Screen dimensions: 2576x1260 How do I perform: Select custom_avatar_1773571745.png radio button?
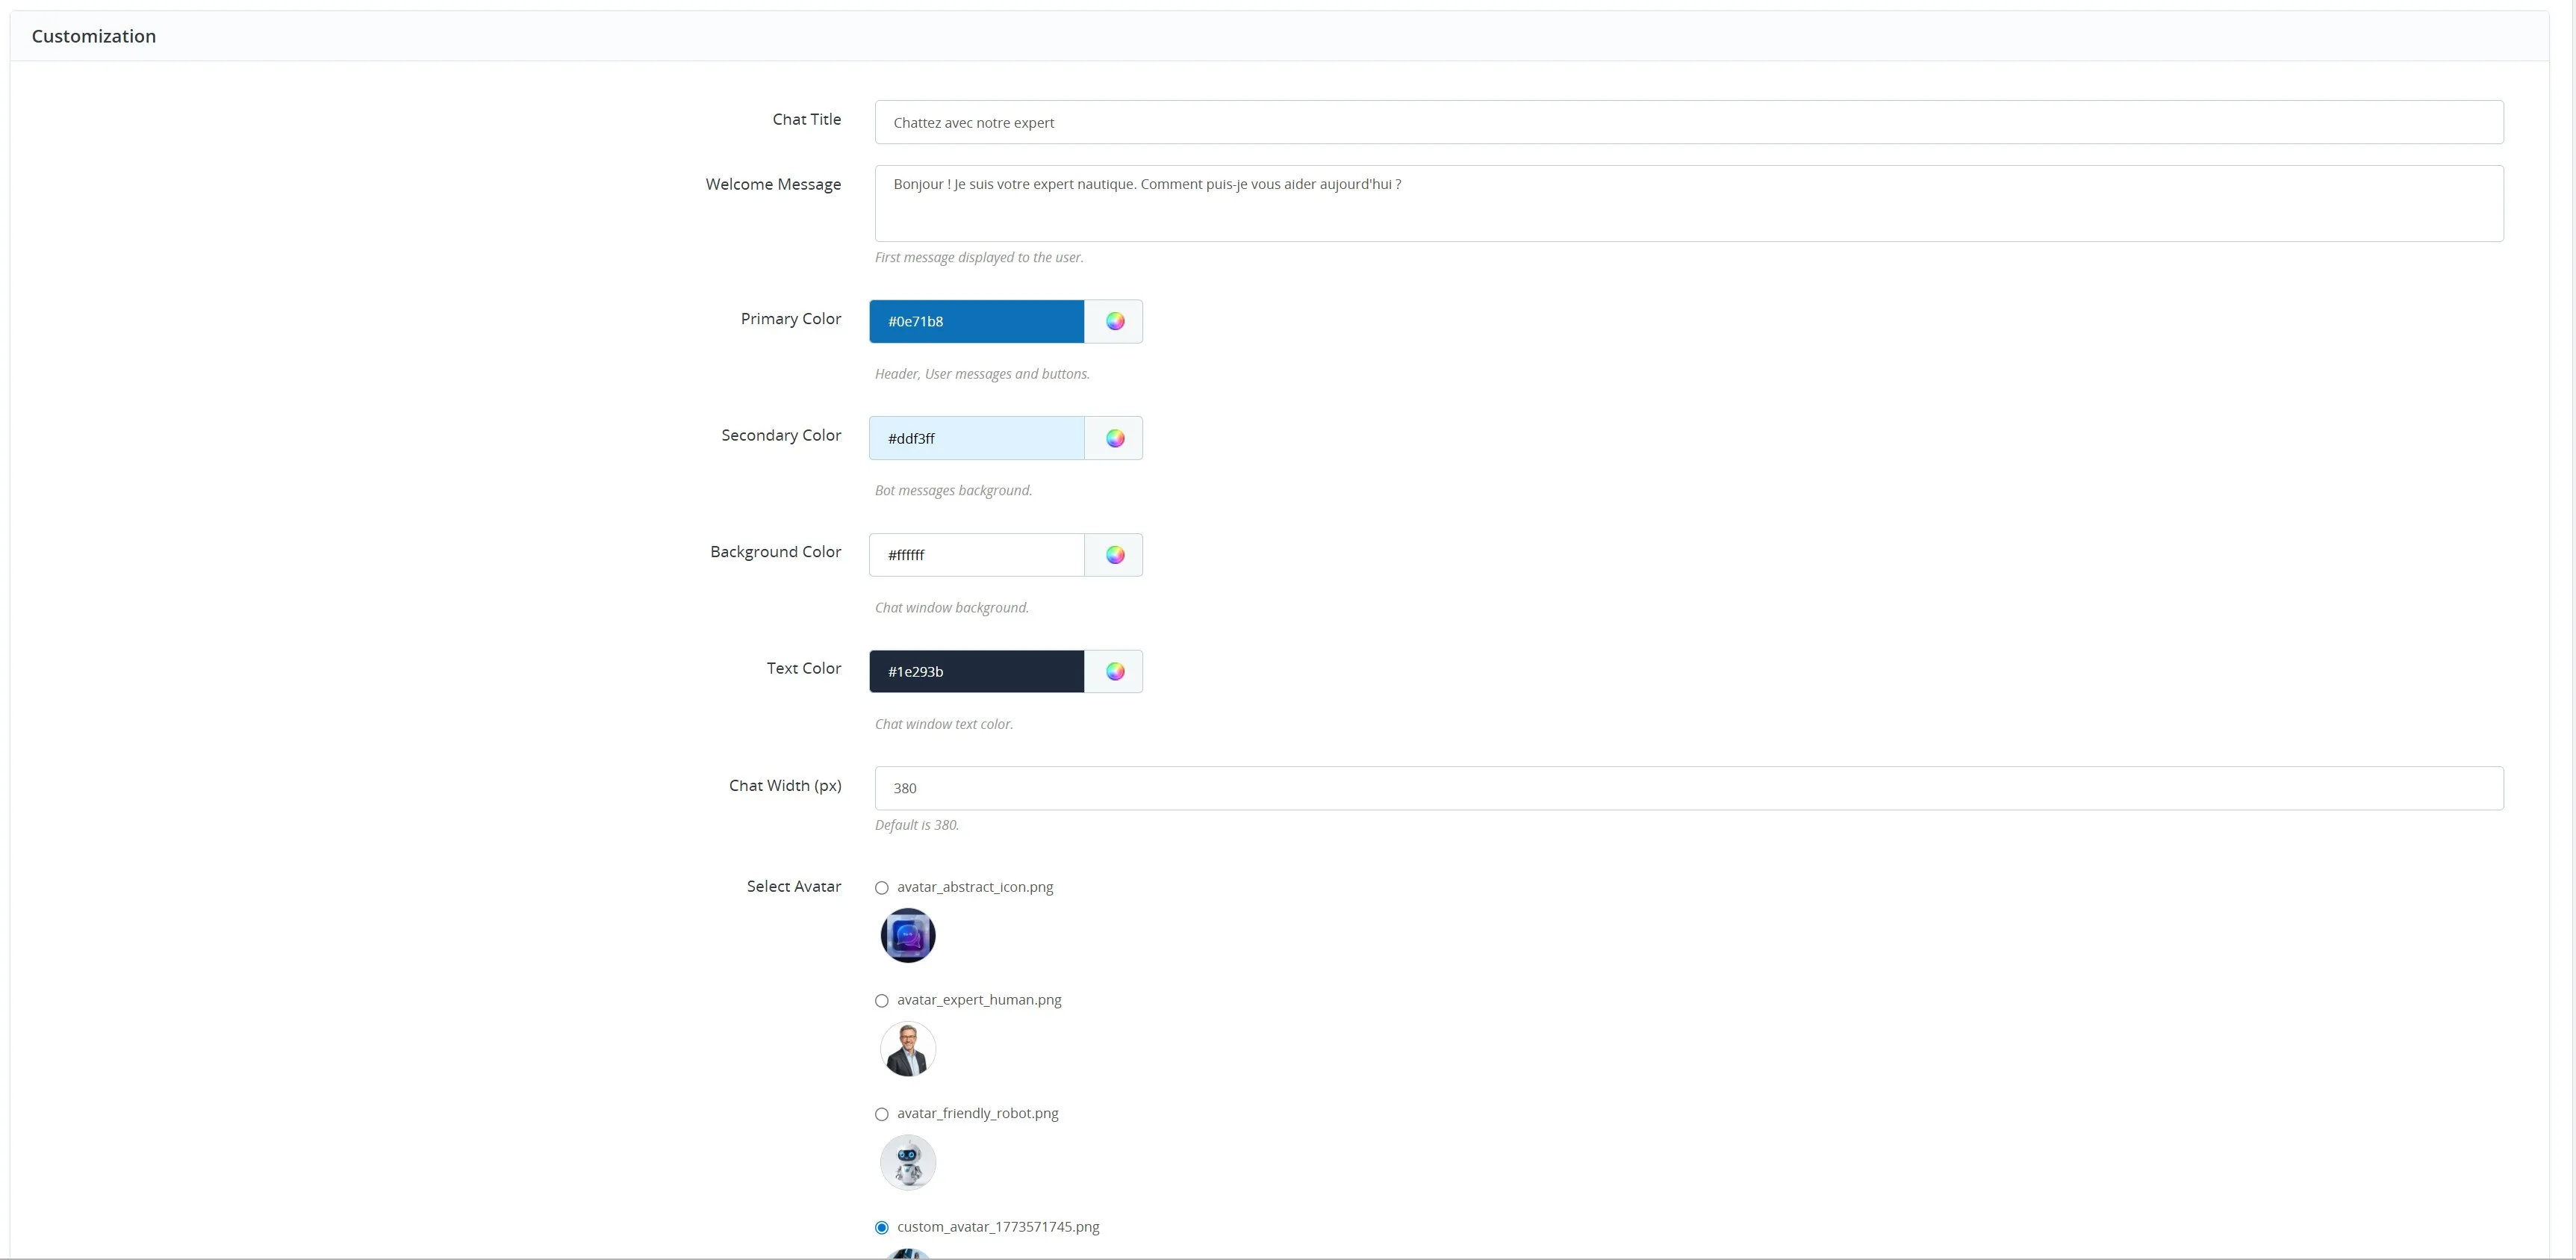click(882, 1227)
